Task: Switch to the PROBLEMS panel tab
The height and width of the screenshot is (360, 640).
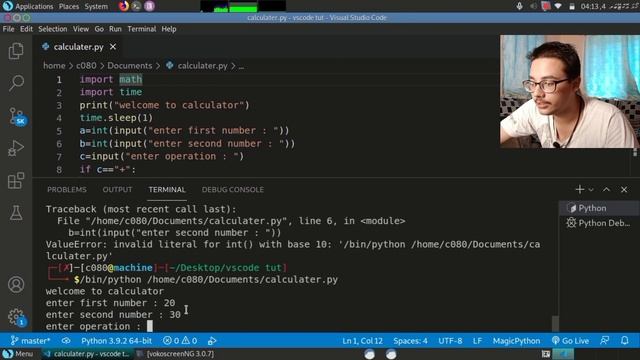Action: 67,189
